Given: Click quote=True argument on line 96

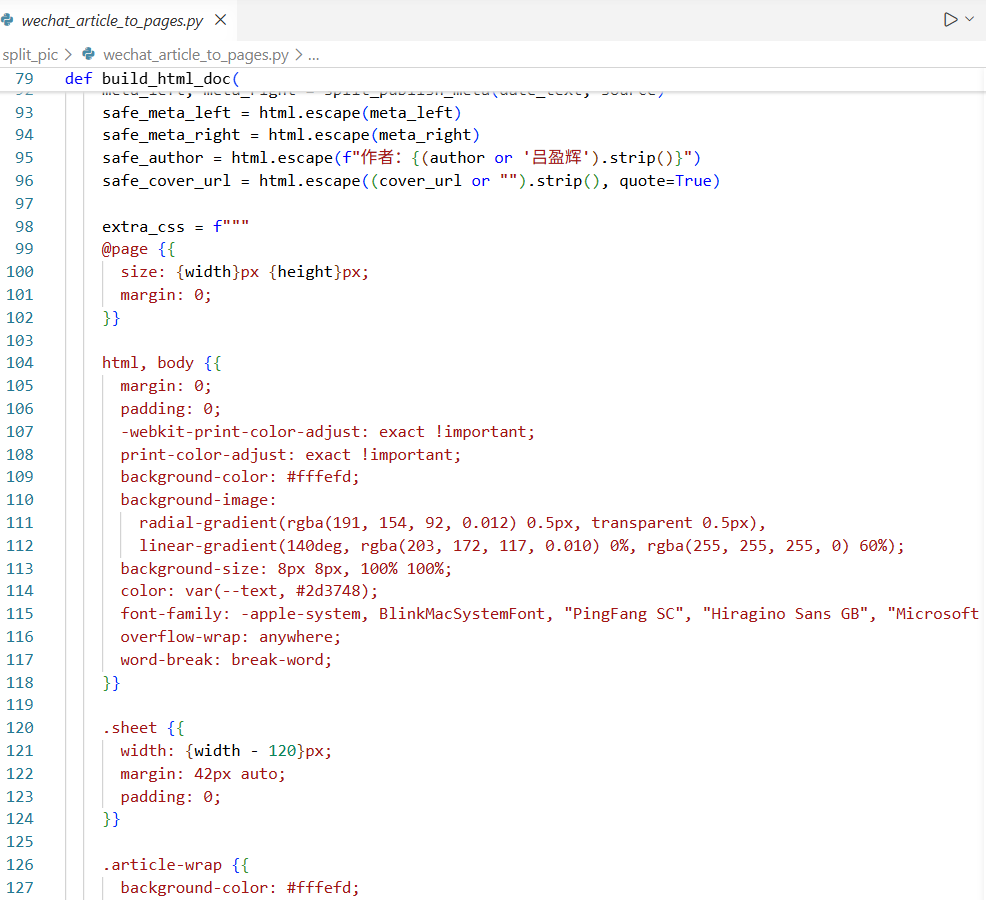Looking at the screenshot, I should click(x=665, y=181).
